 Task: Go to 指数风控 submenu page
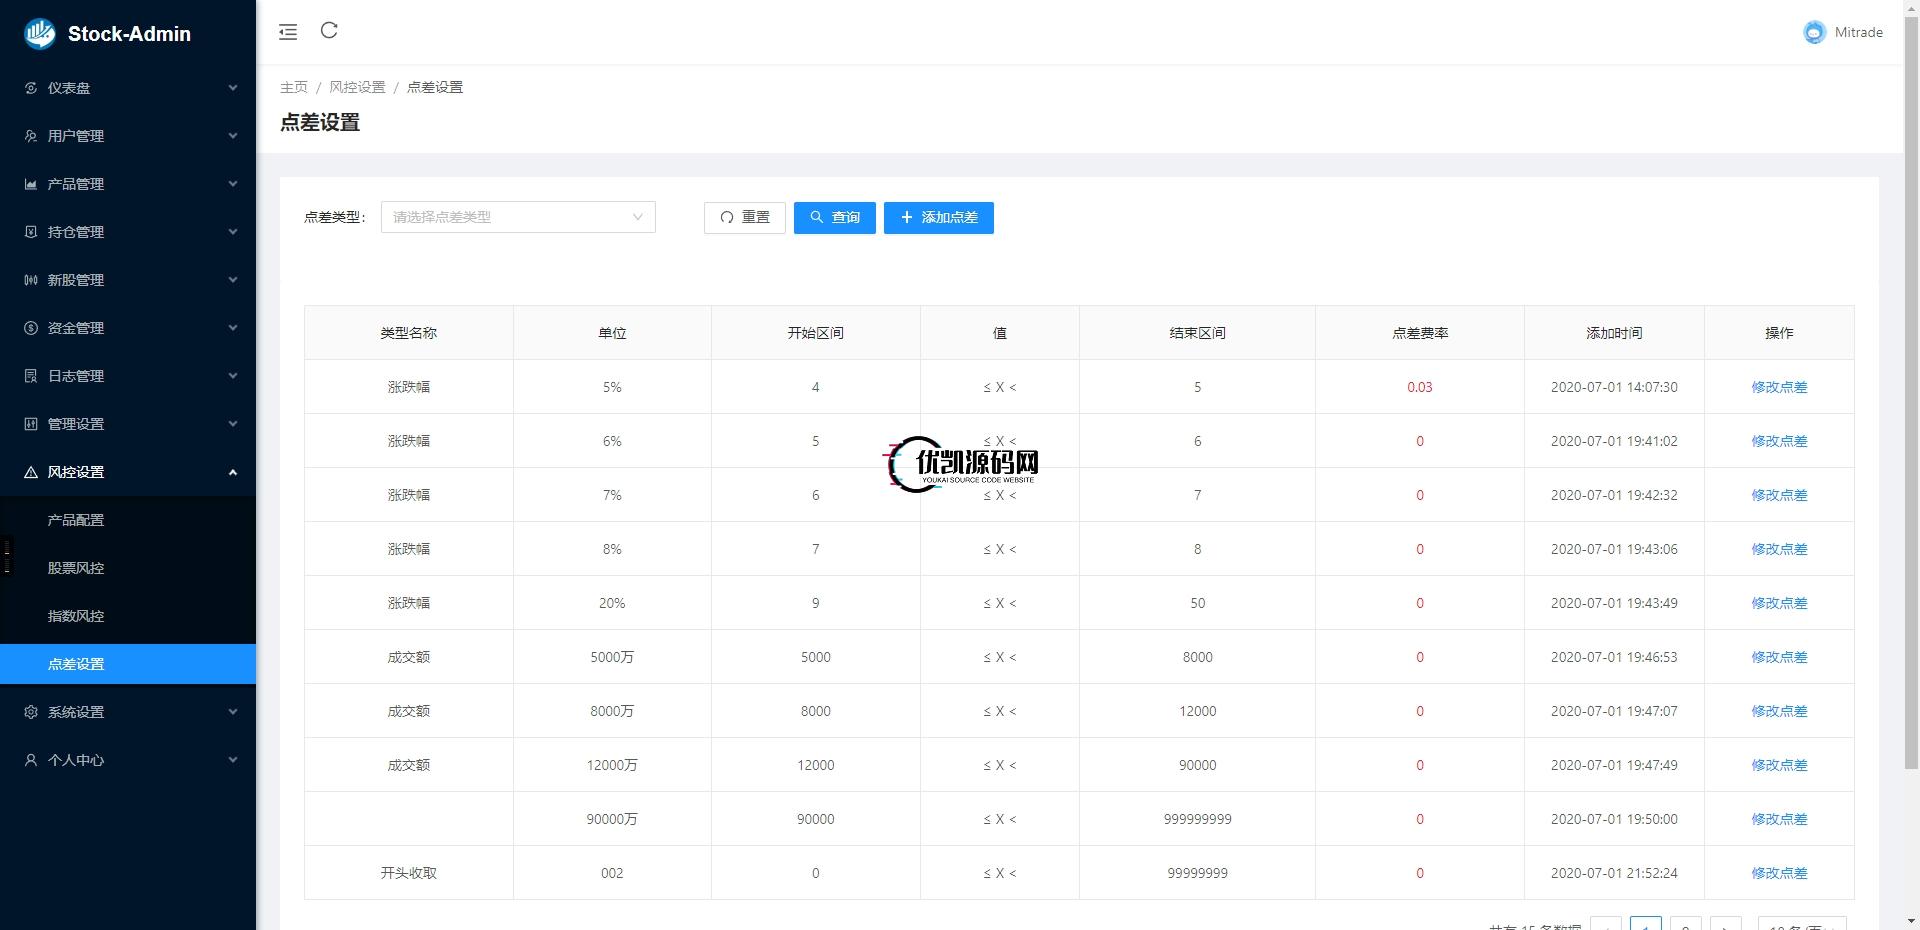76,616
